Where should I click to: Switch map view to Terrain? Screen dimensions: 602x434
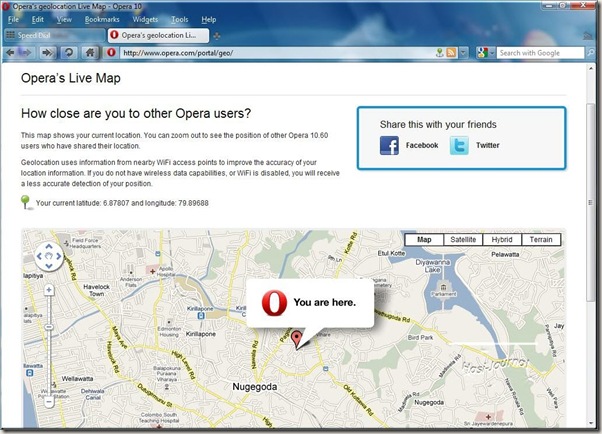coord(541,240)
